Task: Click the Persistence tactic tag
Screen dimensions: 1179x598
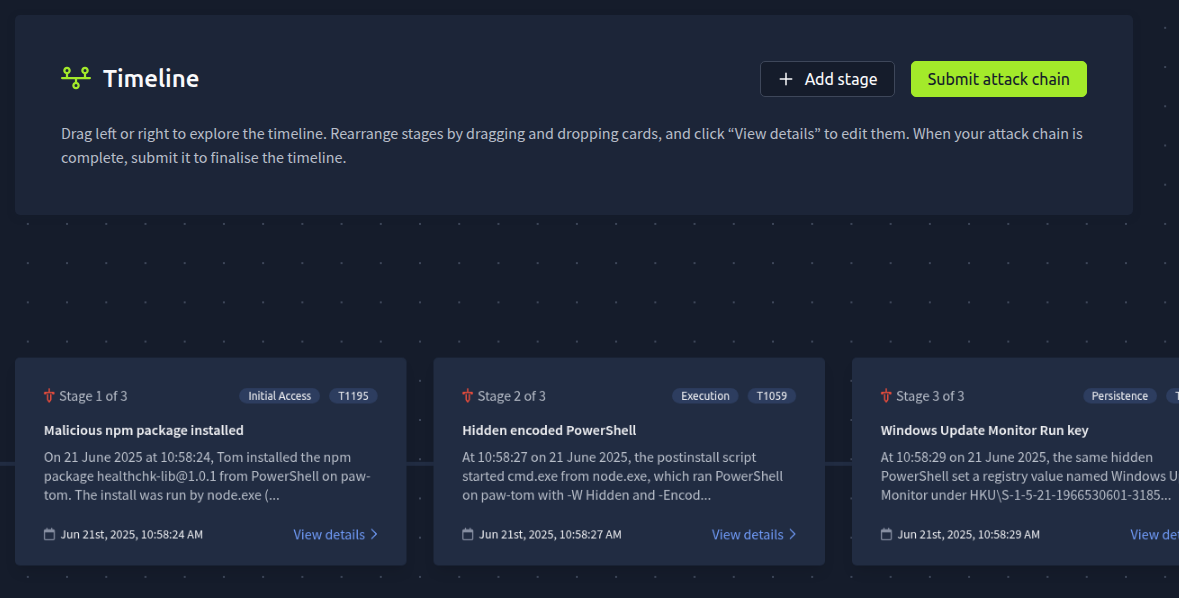Action: coord(1120,396)
